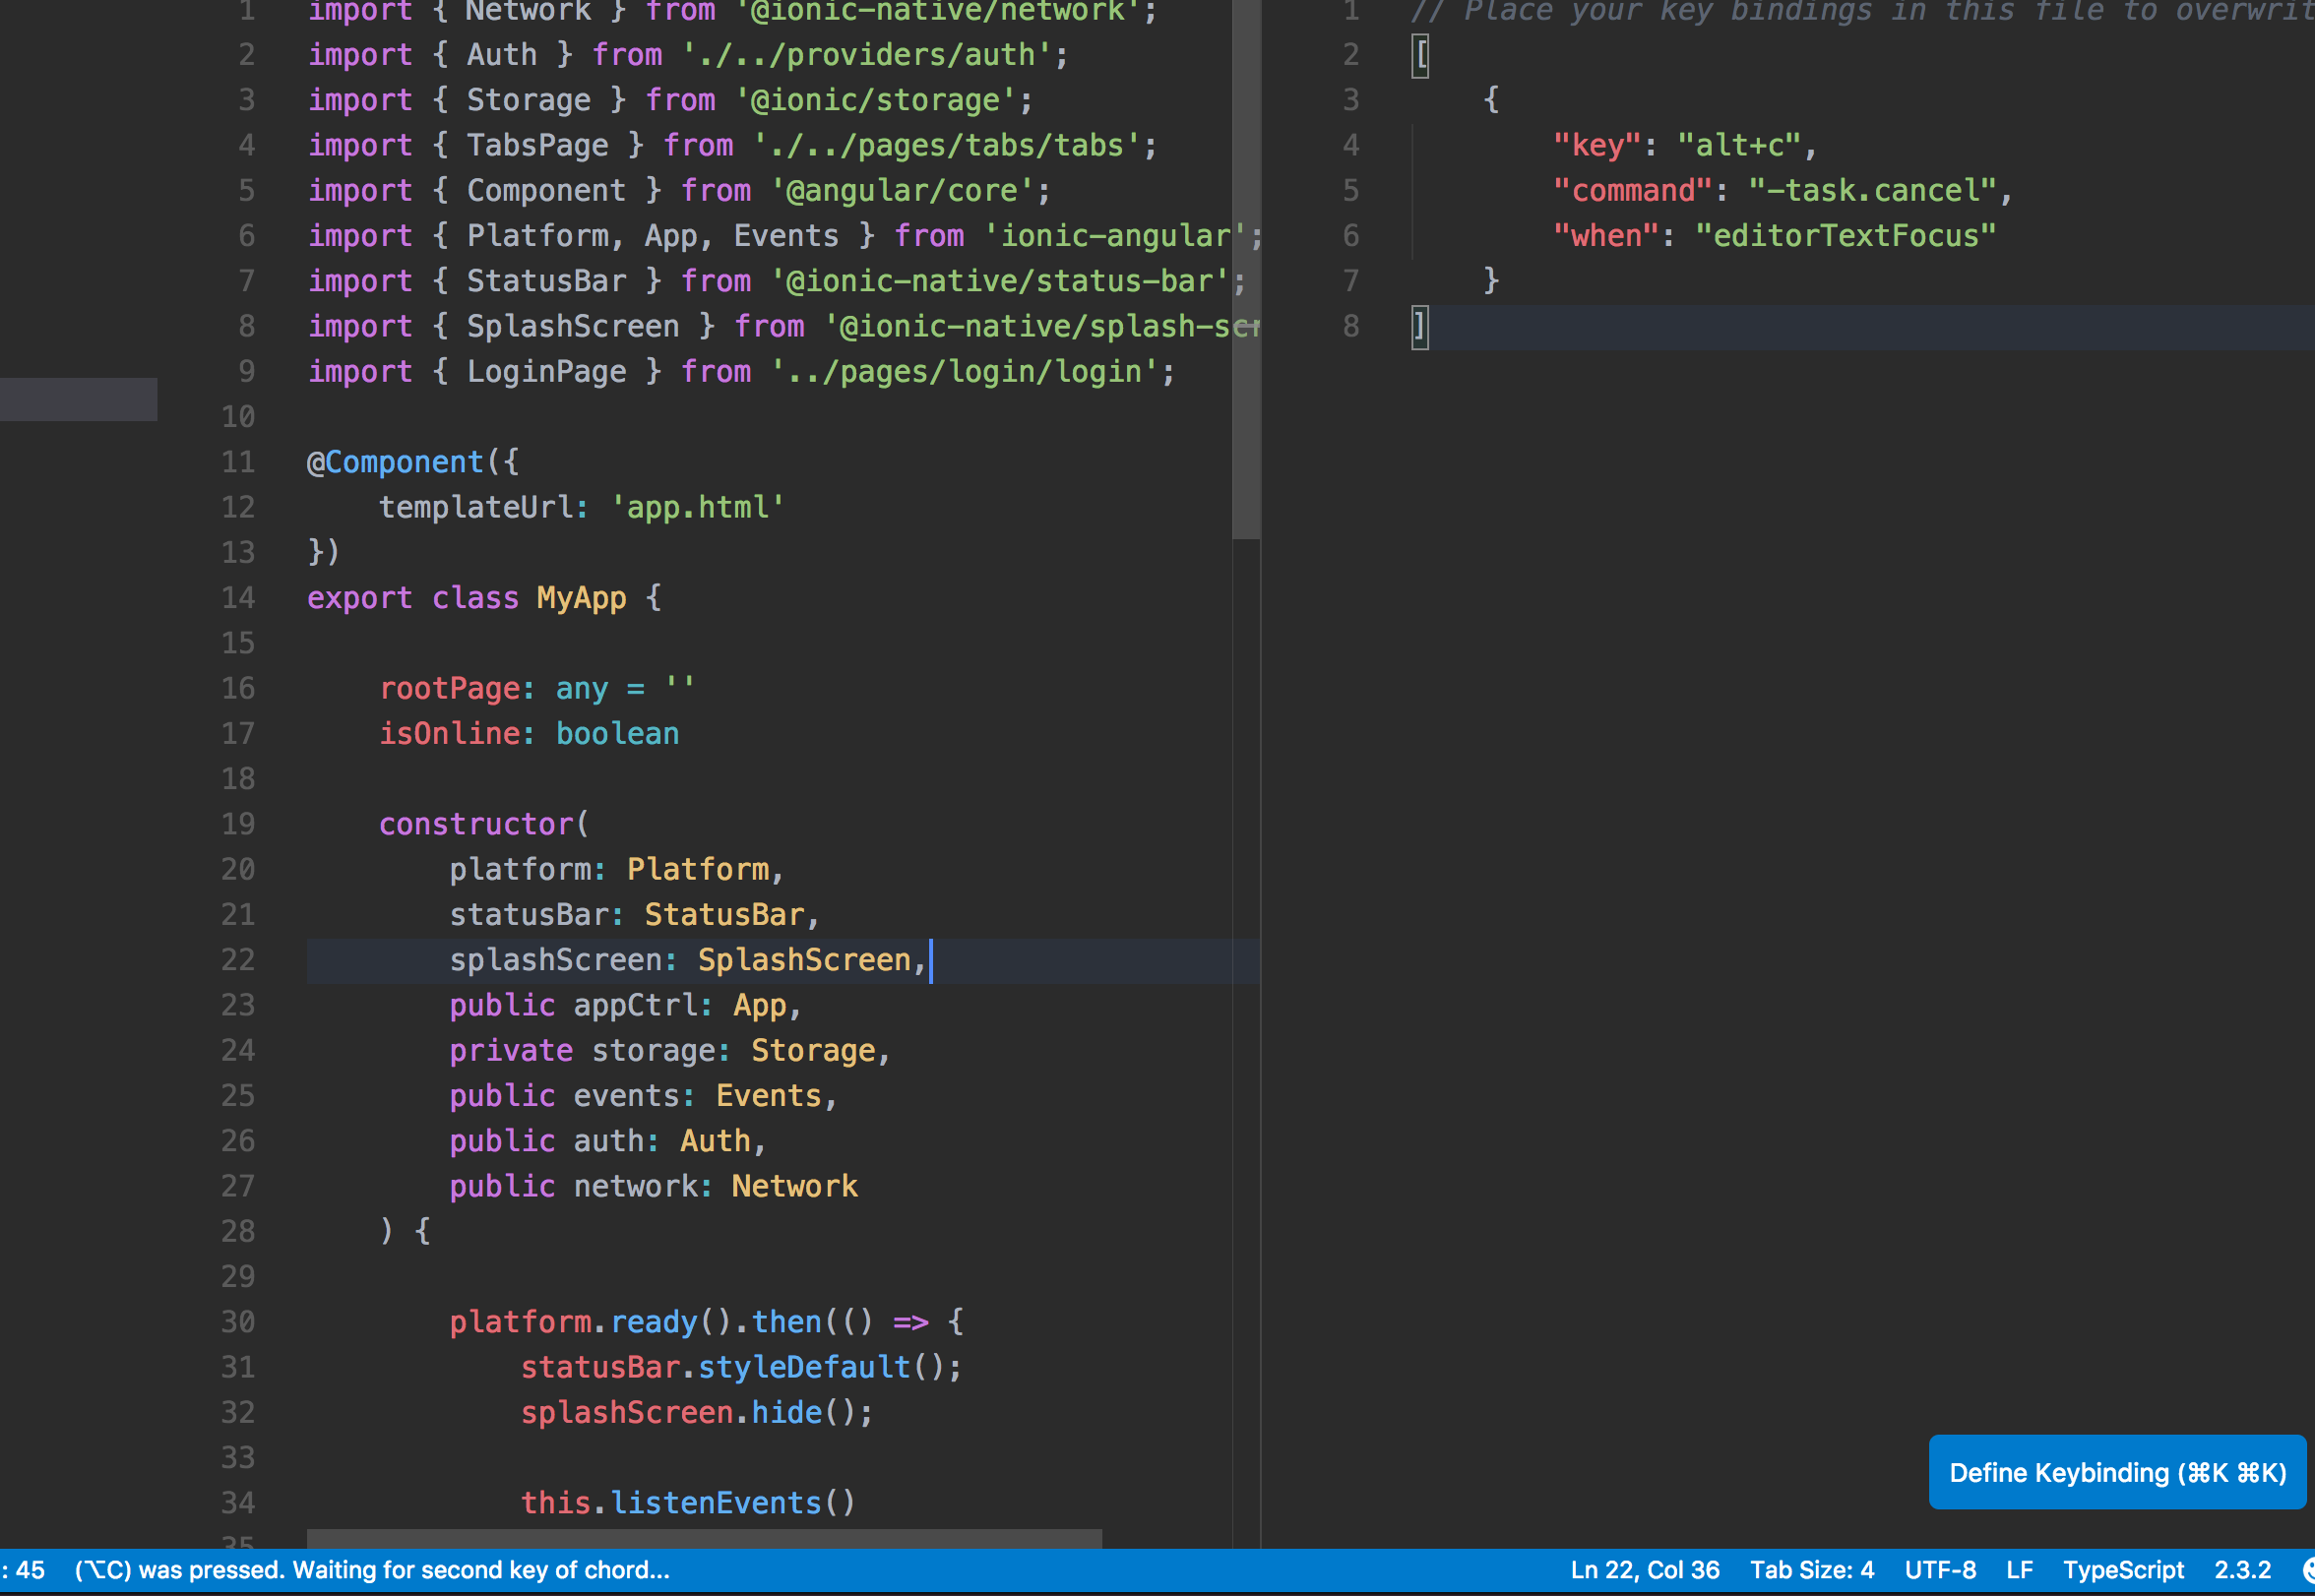This screenshot has height=1596, width=2315.
Task: Click the MyApp class name
Action: [x=581, y=598]
